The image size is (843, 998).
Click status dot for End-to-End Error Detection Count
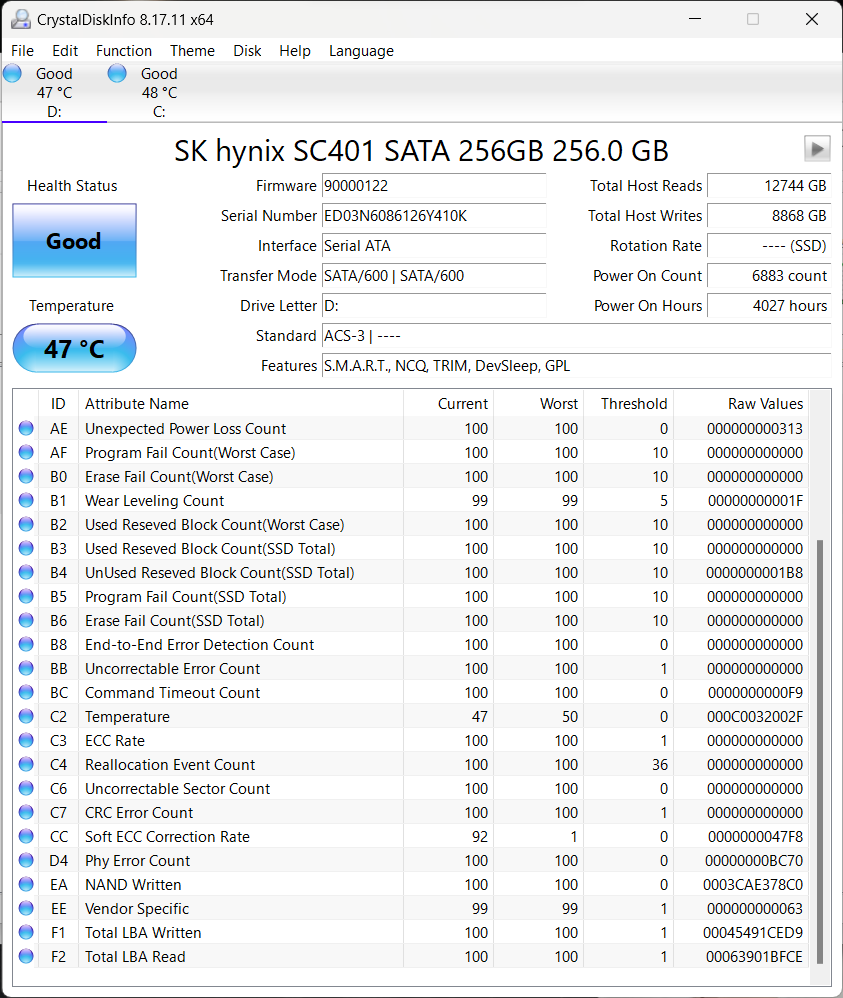[x=26, y=644]
